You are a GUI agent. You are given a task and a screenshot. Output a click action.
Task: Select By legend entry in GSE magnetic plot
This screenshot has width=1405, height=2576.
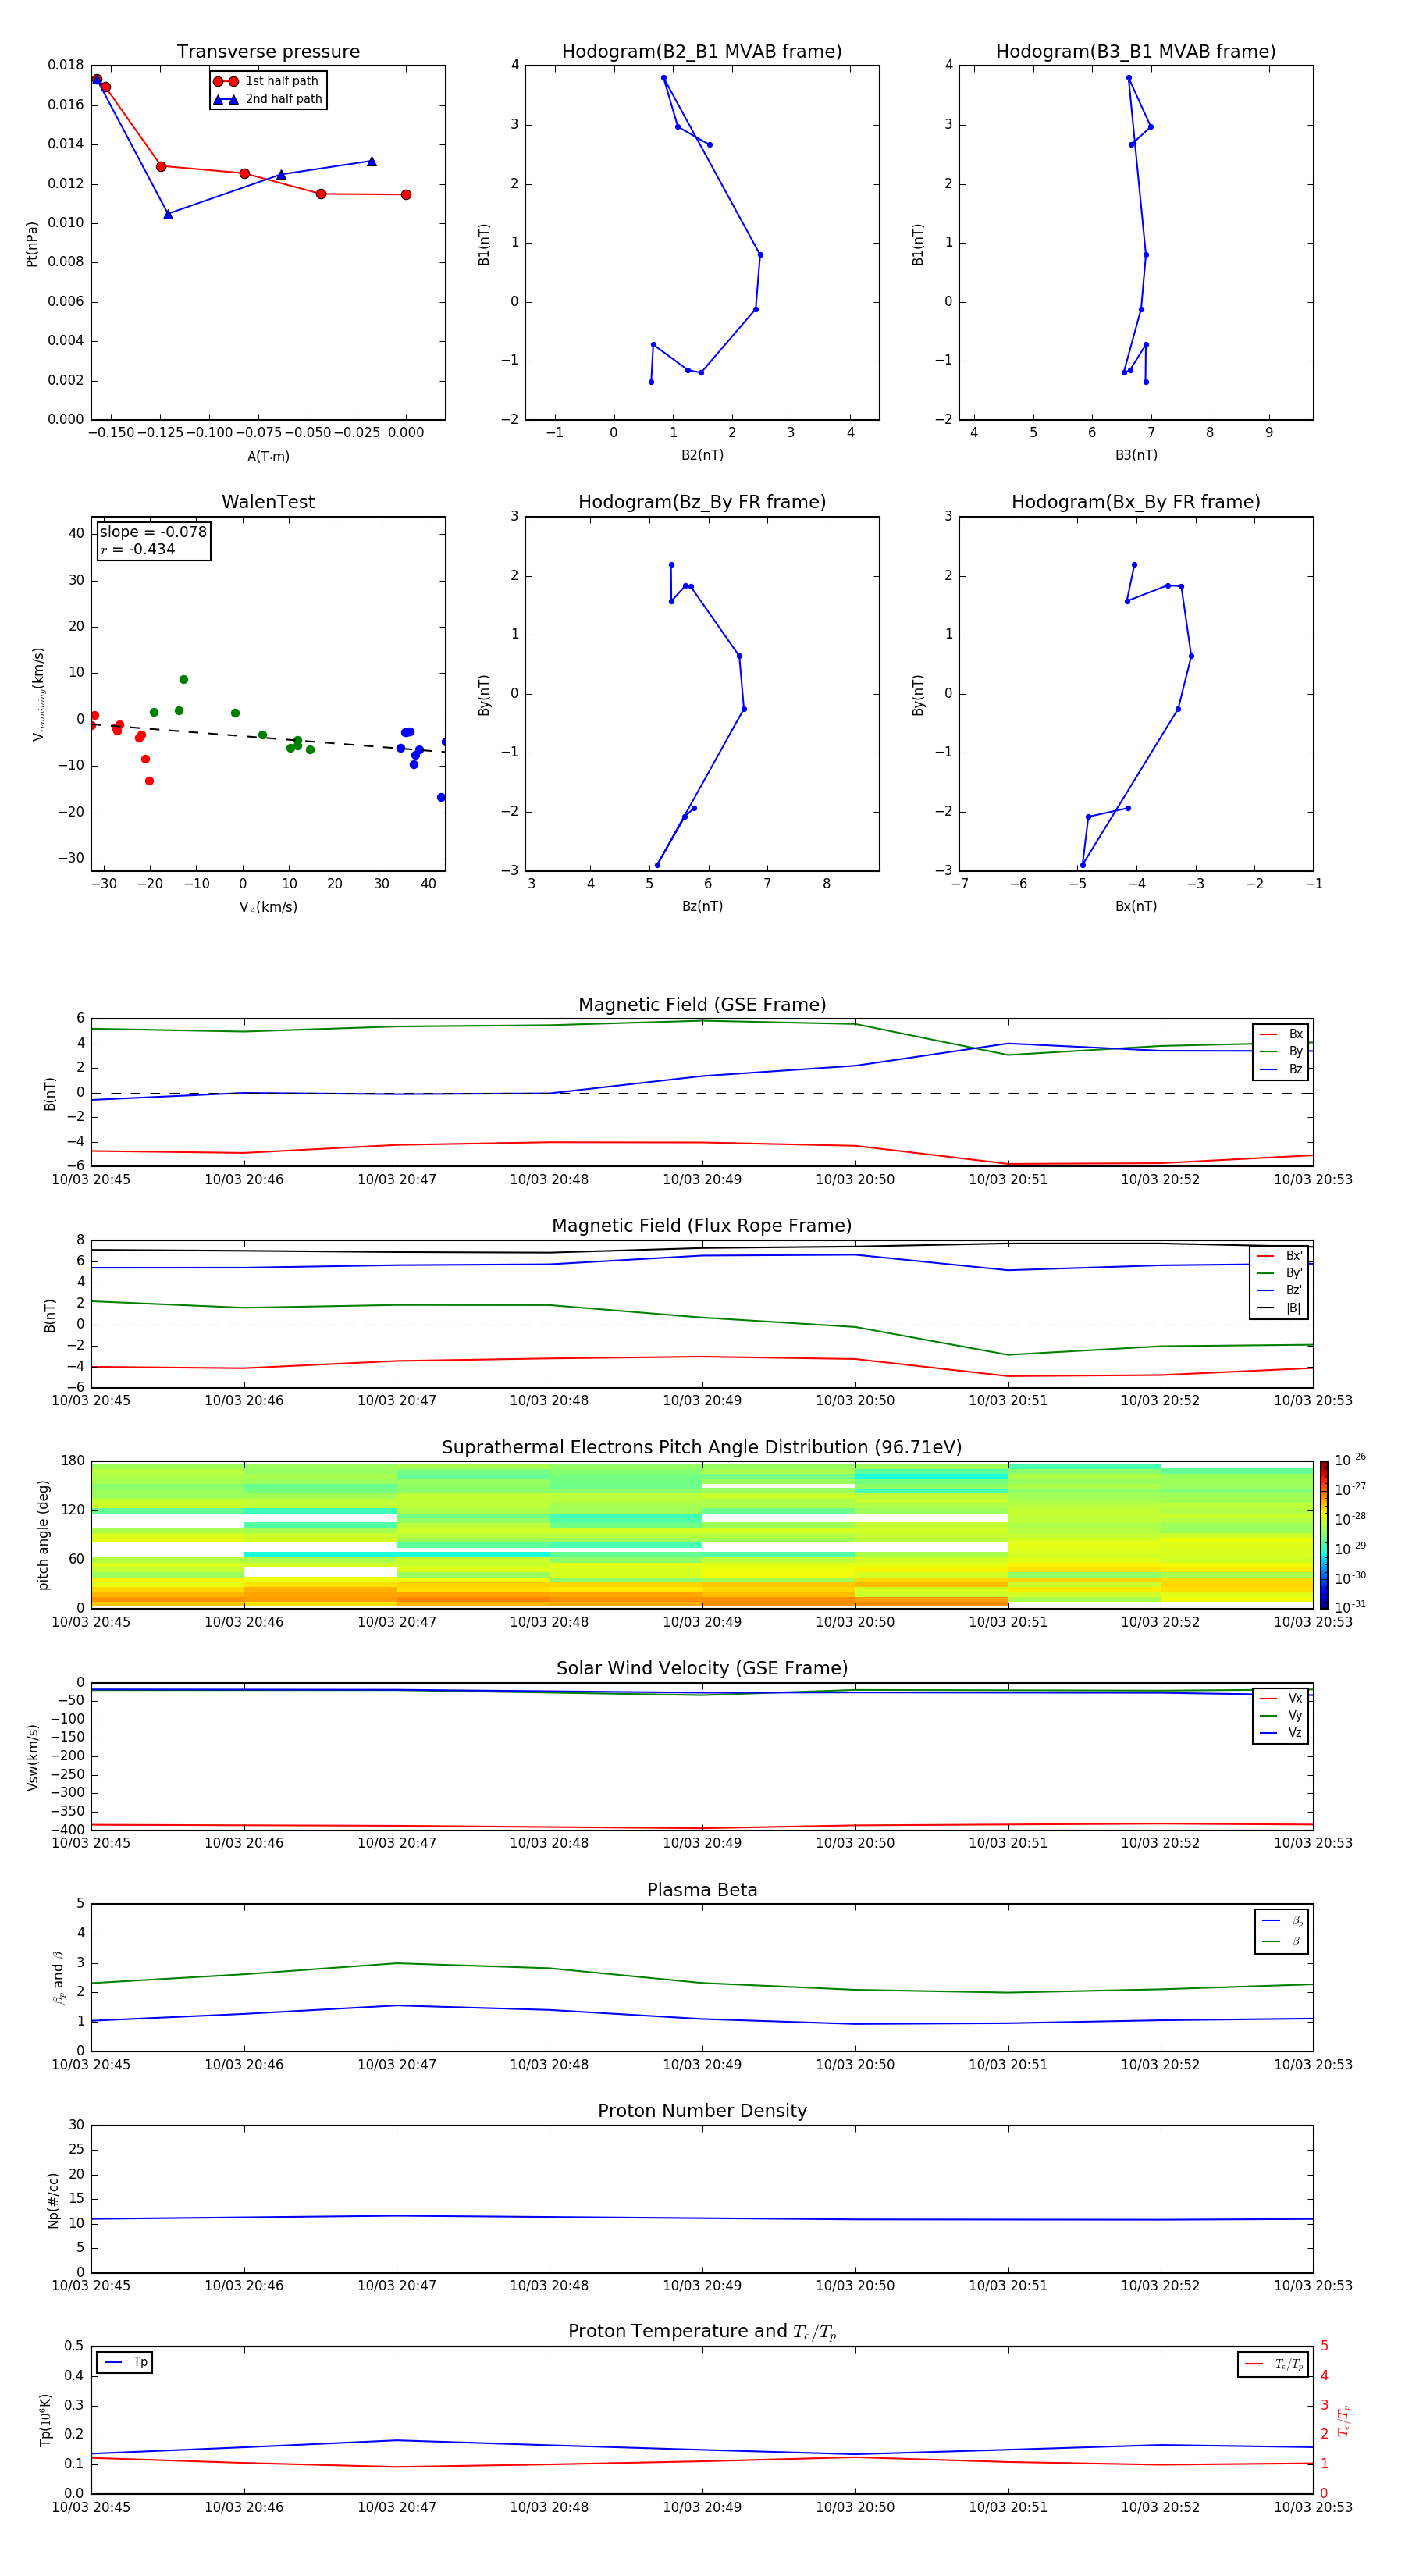(x=1281, y=1052)
